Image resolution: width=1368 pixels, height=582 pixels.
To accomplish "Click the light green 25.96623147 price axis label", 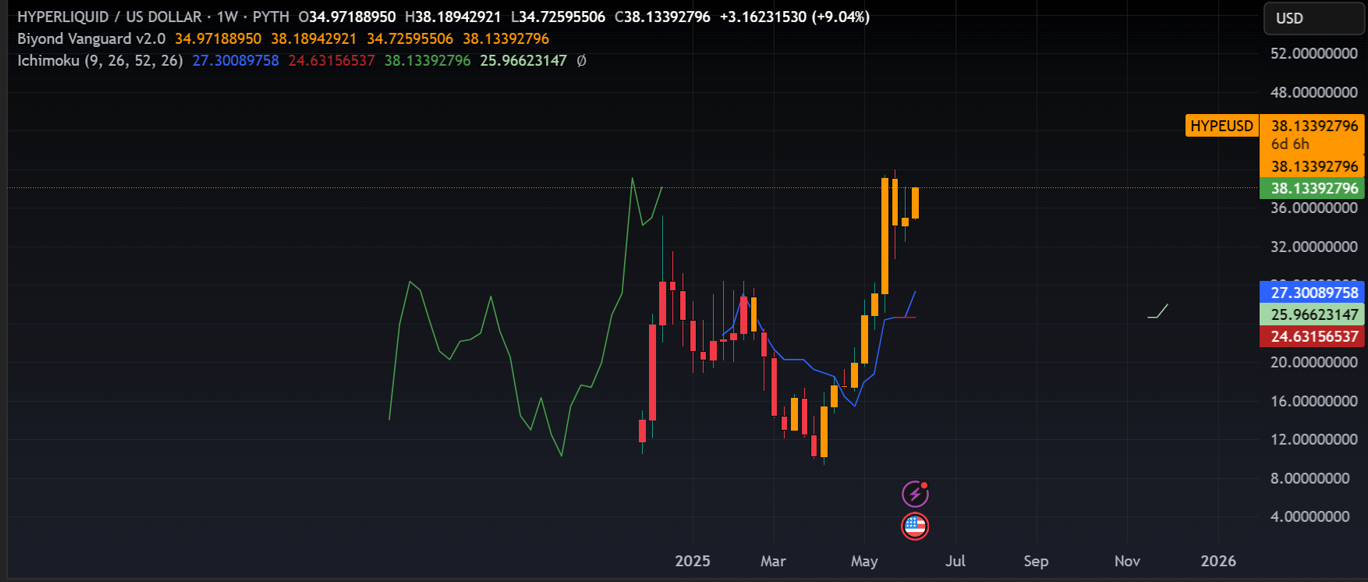I will (x=1314, y=315).
